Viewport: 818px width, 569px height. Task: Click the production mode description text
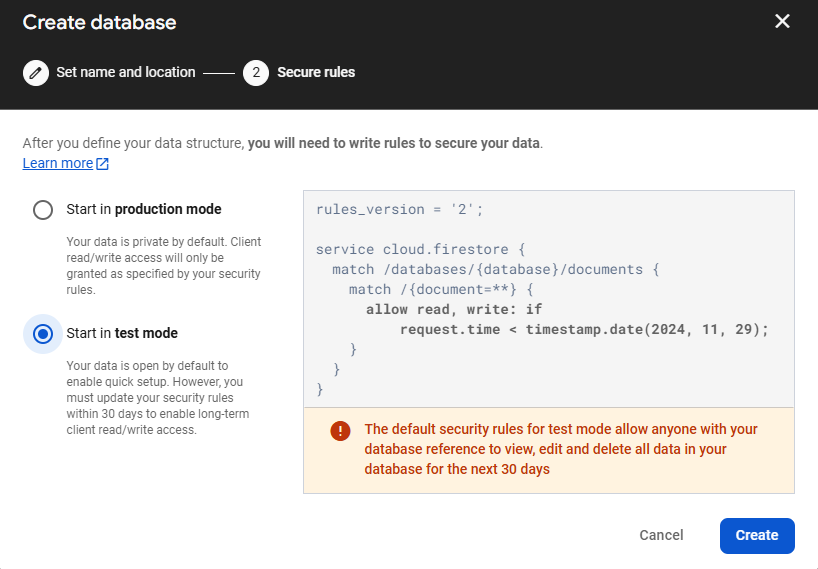click(x=164, y=265)
